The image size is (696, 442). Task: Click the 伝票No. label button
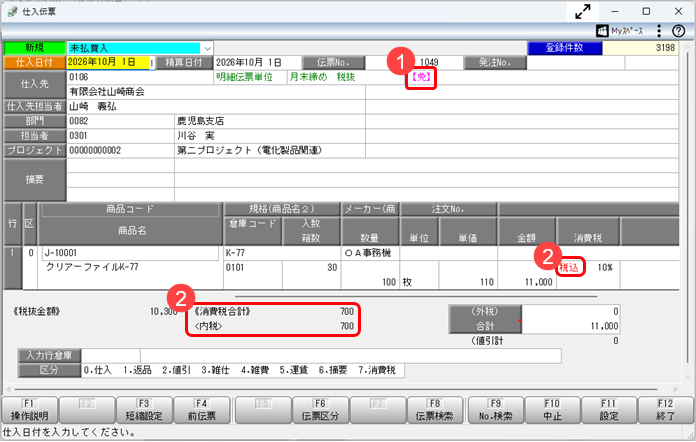click(333, 63)
